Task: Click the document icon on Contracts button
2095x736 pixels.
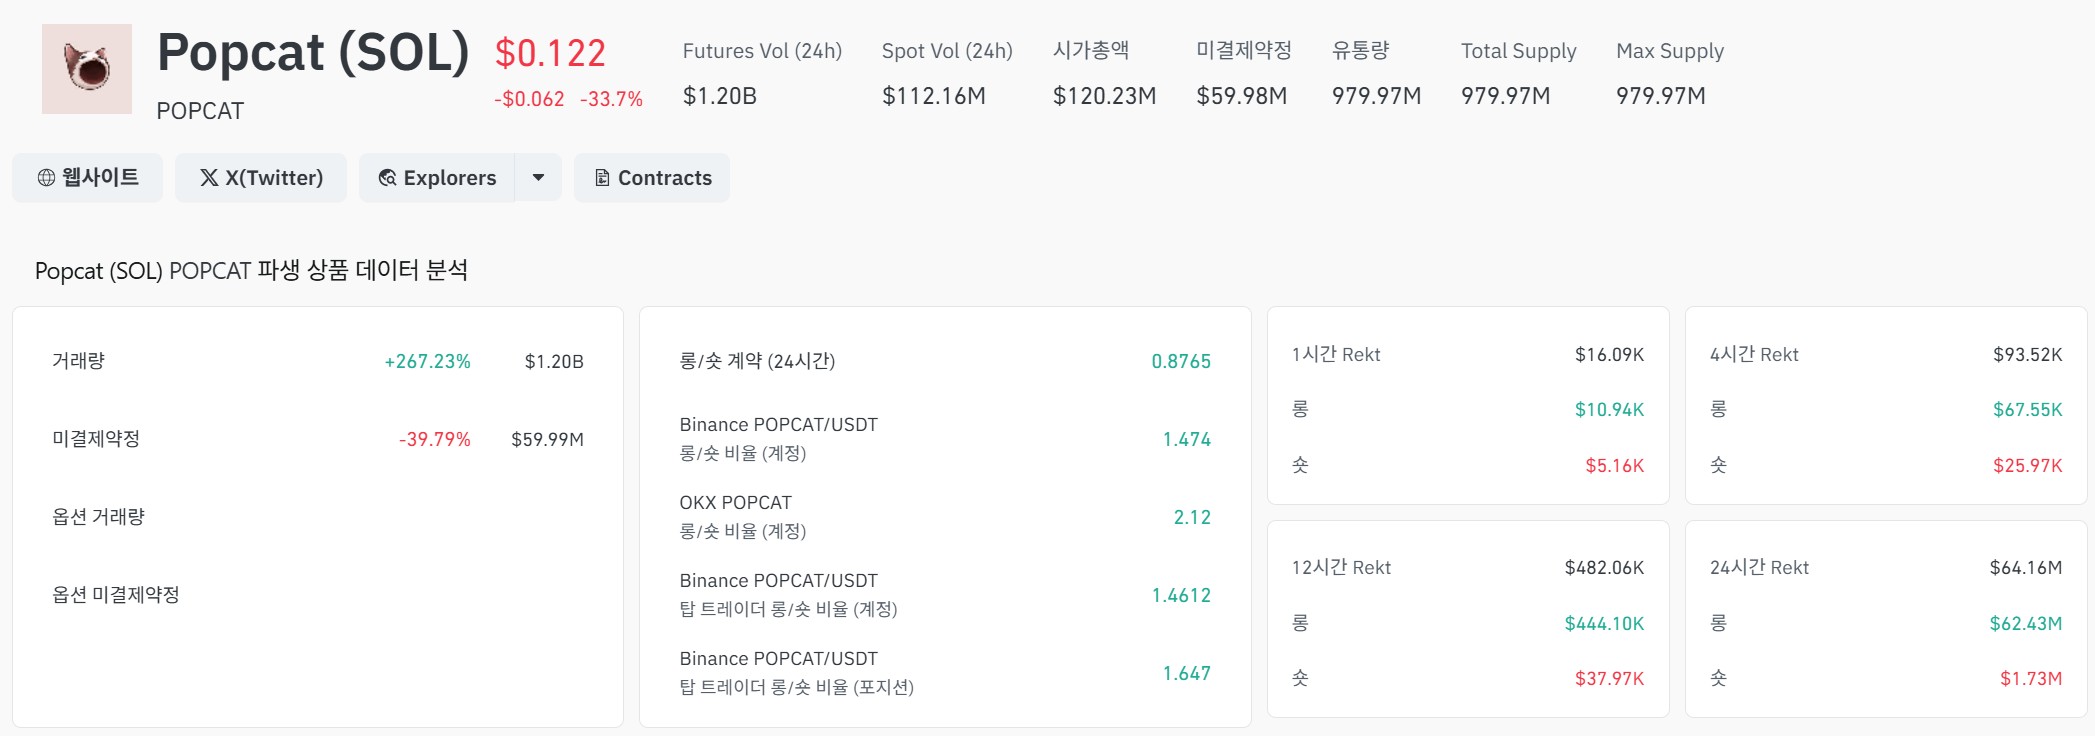Action: [601, 177]
